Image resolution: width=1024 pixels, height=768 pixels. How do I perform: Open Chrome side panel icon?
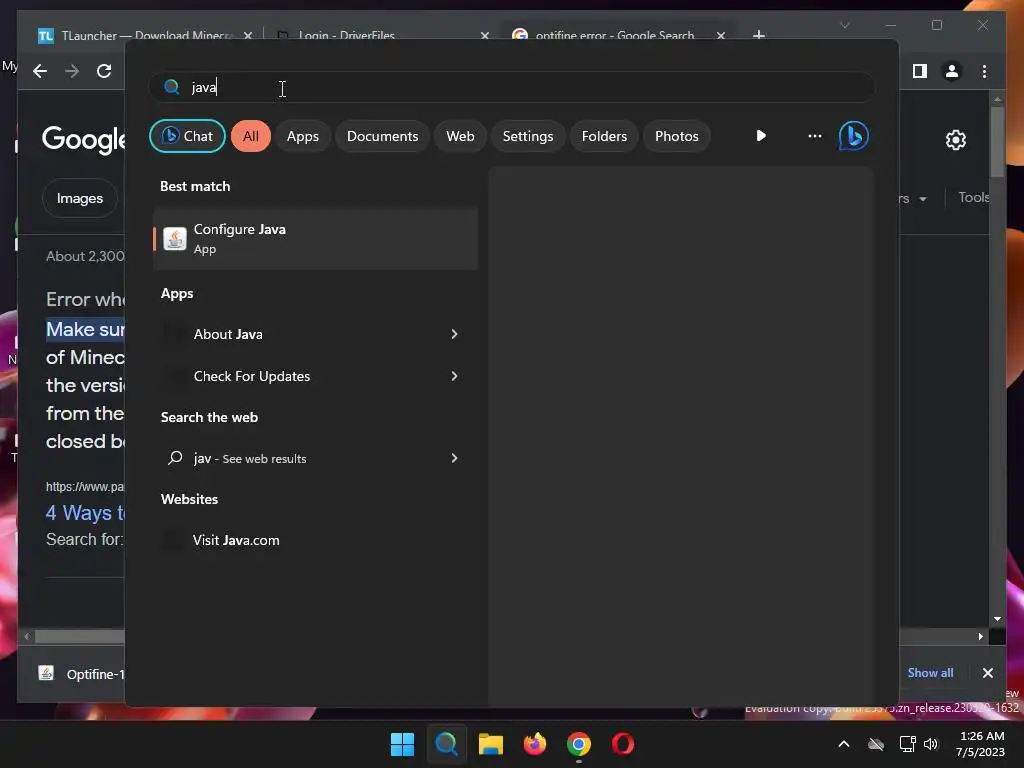point(920,71)
